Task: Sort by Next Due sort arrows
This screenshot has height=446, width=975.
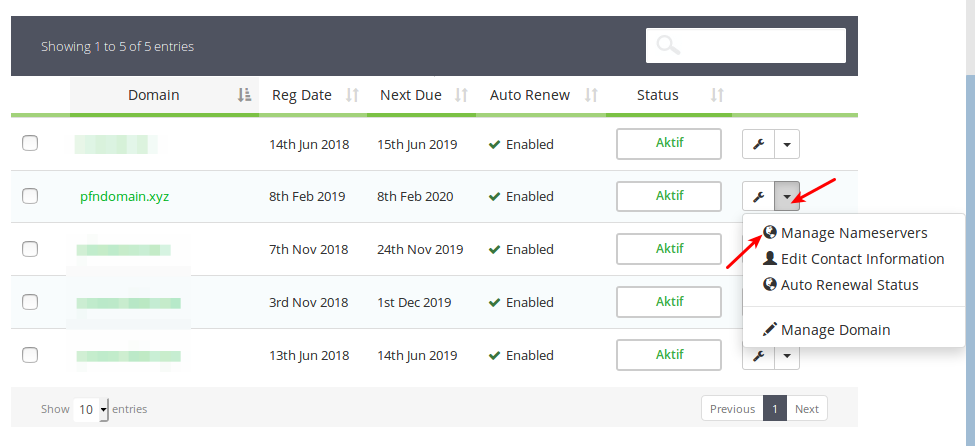Action: (x=461, y=95)
